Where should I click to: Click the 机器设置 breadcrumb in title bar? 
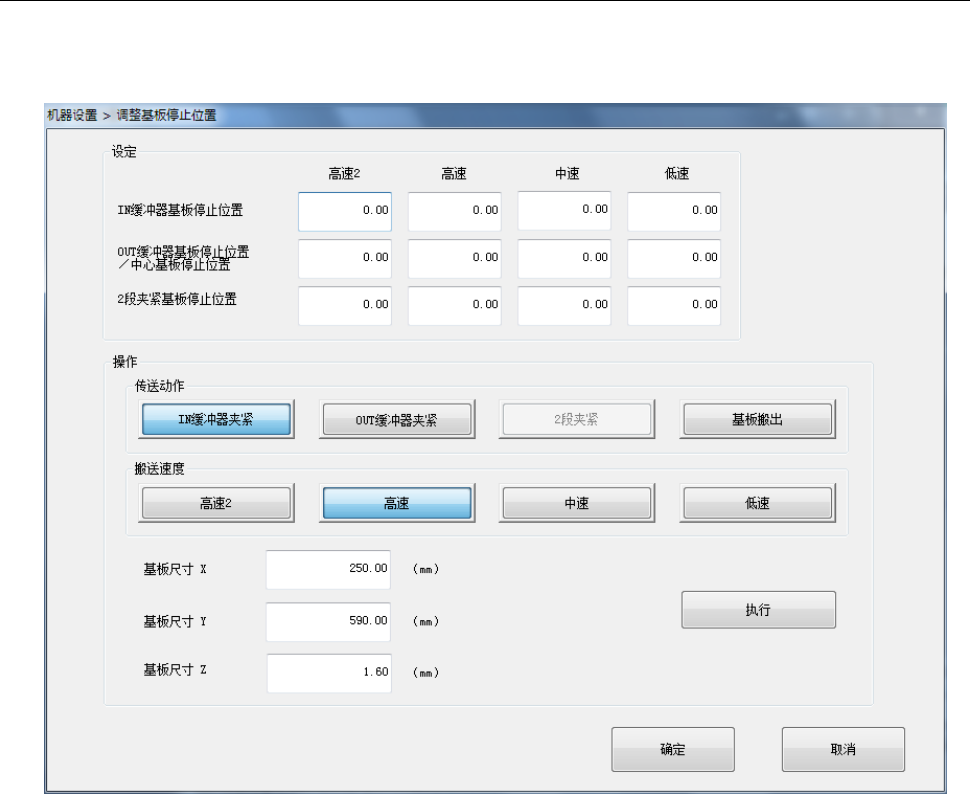click(x=72, y=115)
